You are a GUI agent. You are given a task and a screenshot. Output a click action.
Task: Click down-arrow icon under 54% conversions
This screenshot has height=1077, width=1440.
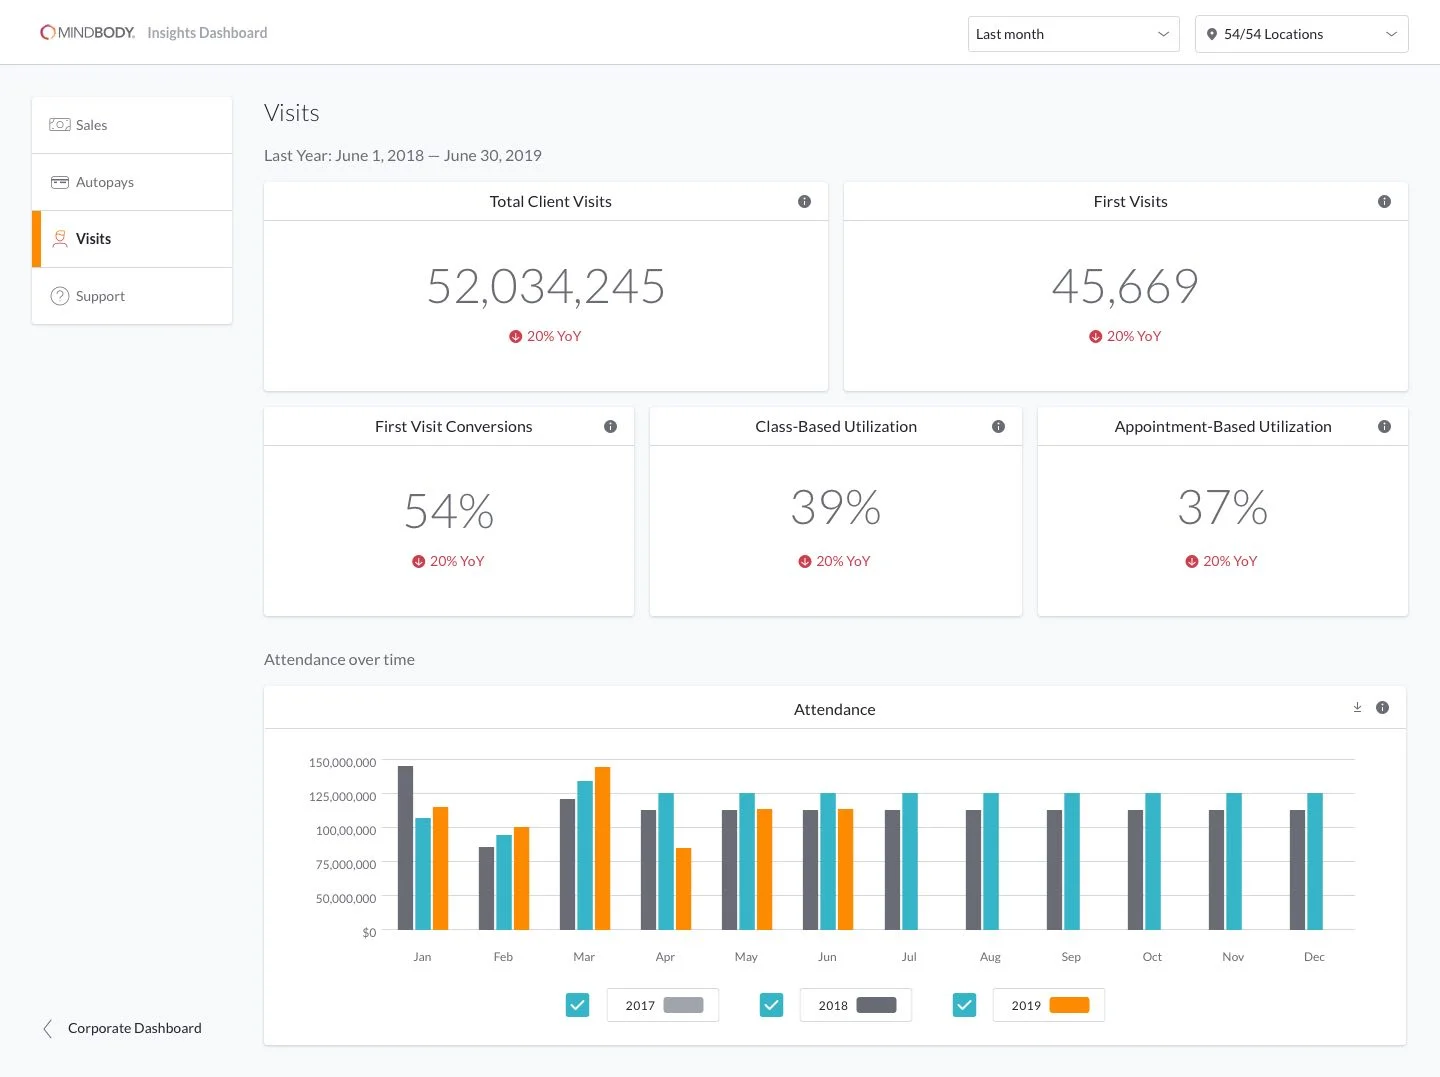pos(418,562)
